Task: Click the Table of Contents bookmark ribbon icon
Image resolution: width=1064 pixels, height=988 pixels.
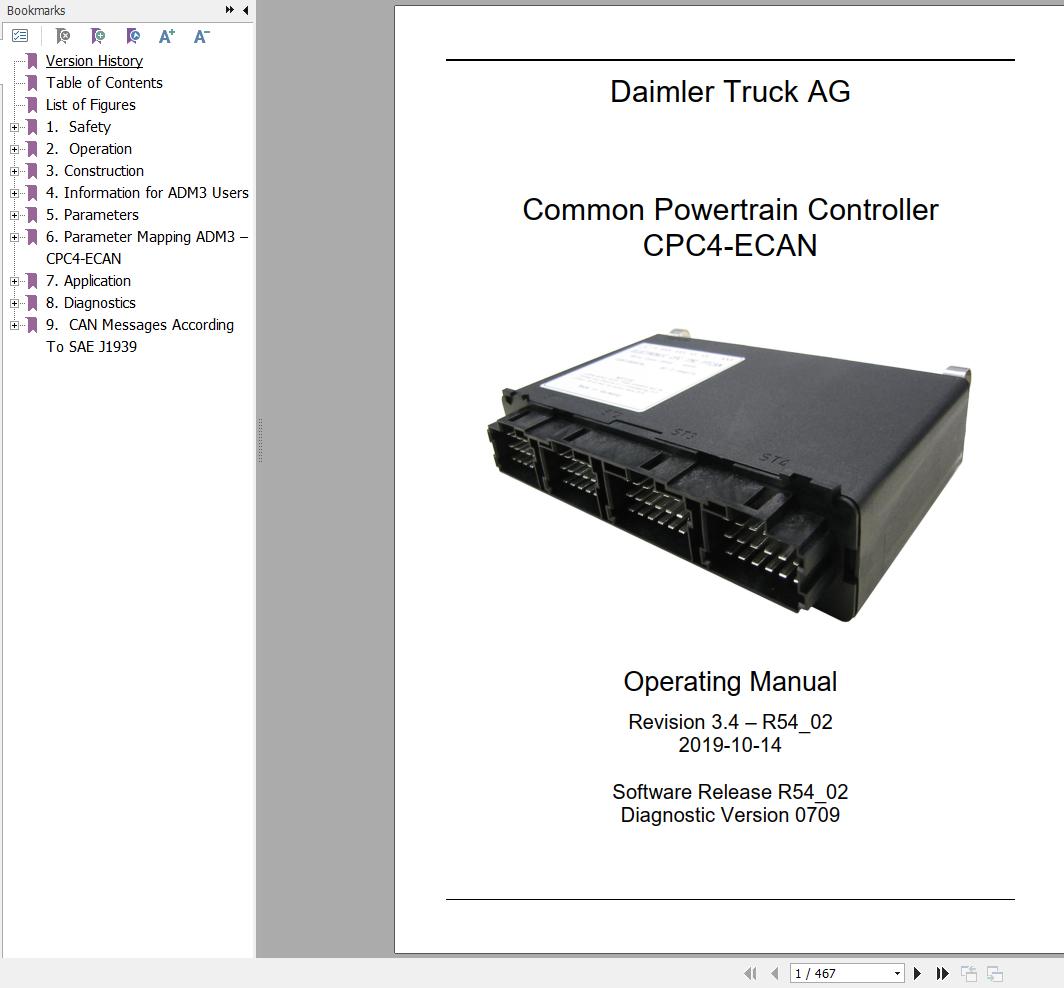Action: (32, 83)
